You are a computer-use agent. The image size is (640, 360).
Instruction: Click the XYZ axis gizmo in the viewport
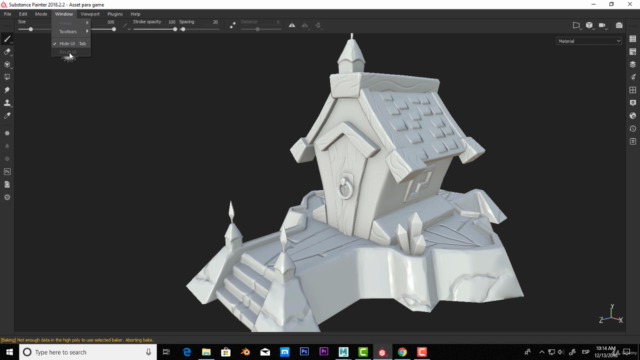click(x=611, y=314)
